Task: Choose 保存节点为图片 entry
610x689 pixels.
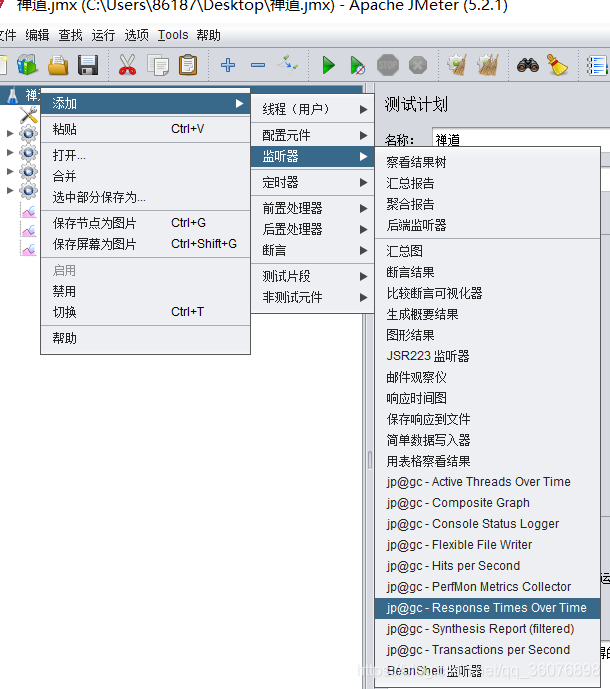Action: (145, 223)
